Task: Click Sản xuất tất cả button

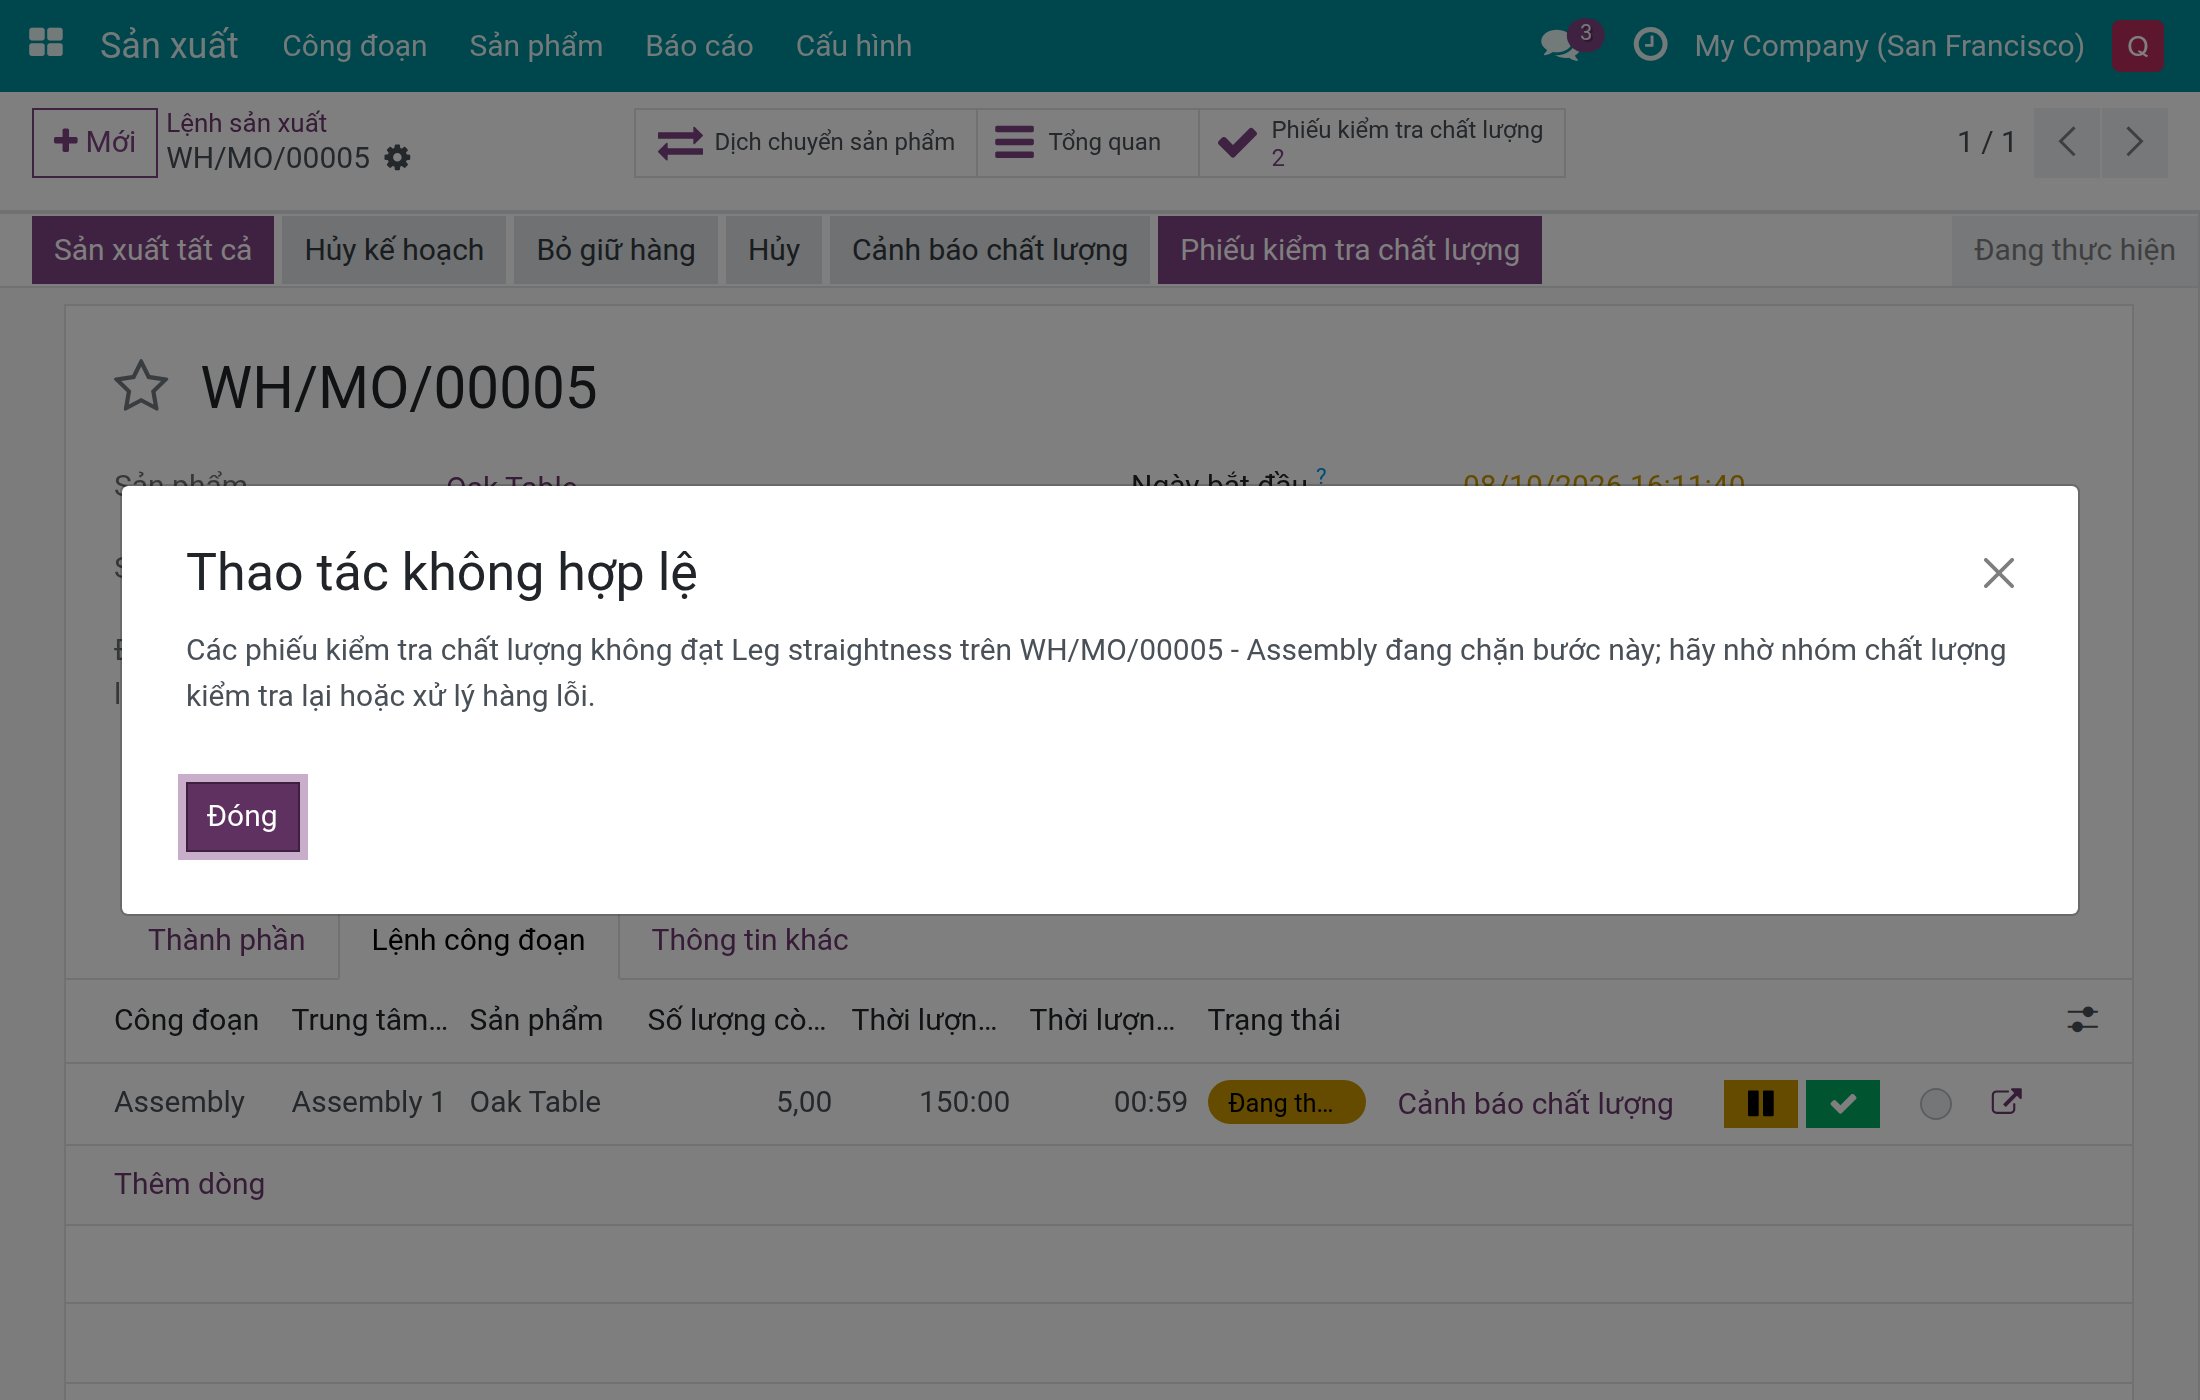Action: (153, 250)
